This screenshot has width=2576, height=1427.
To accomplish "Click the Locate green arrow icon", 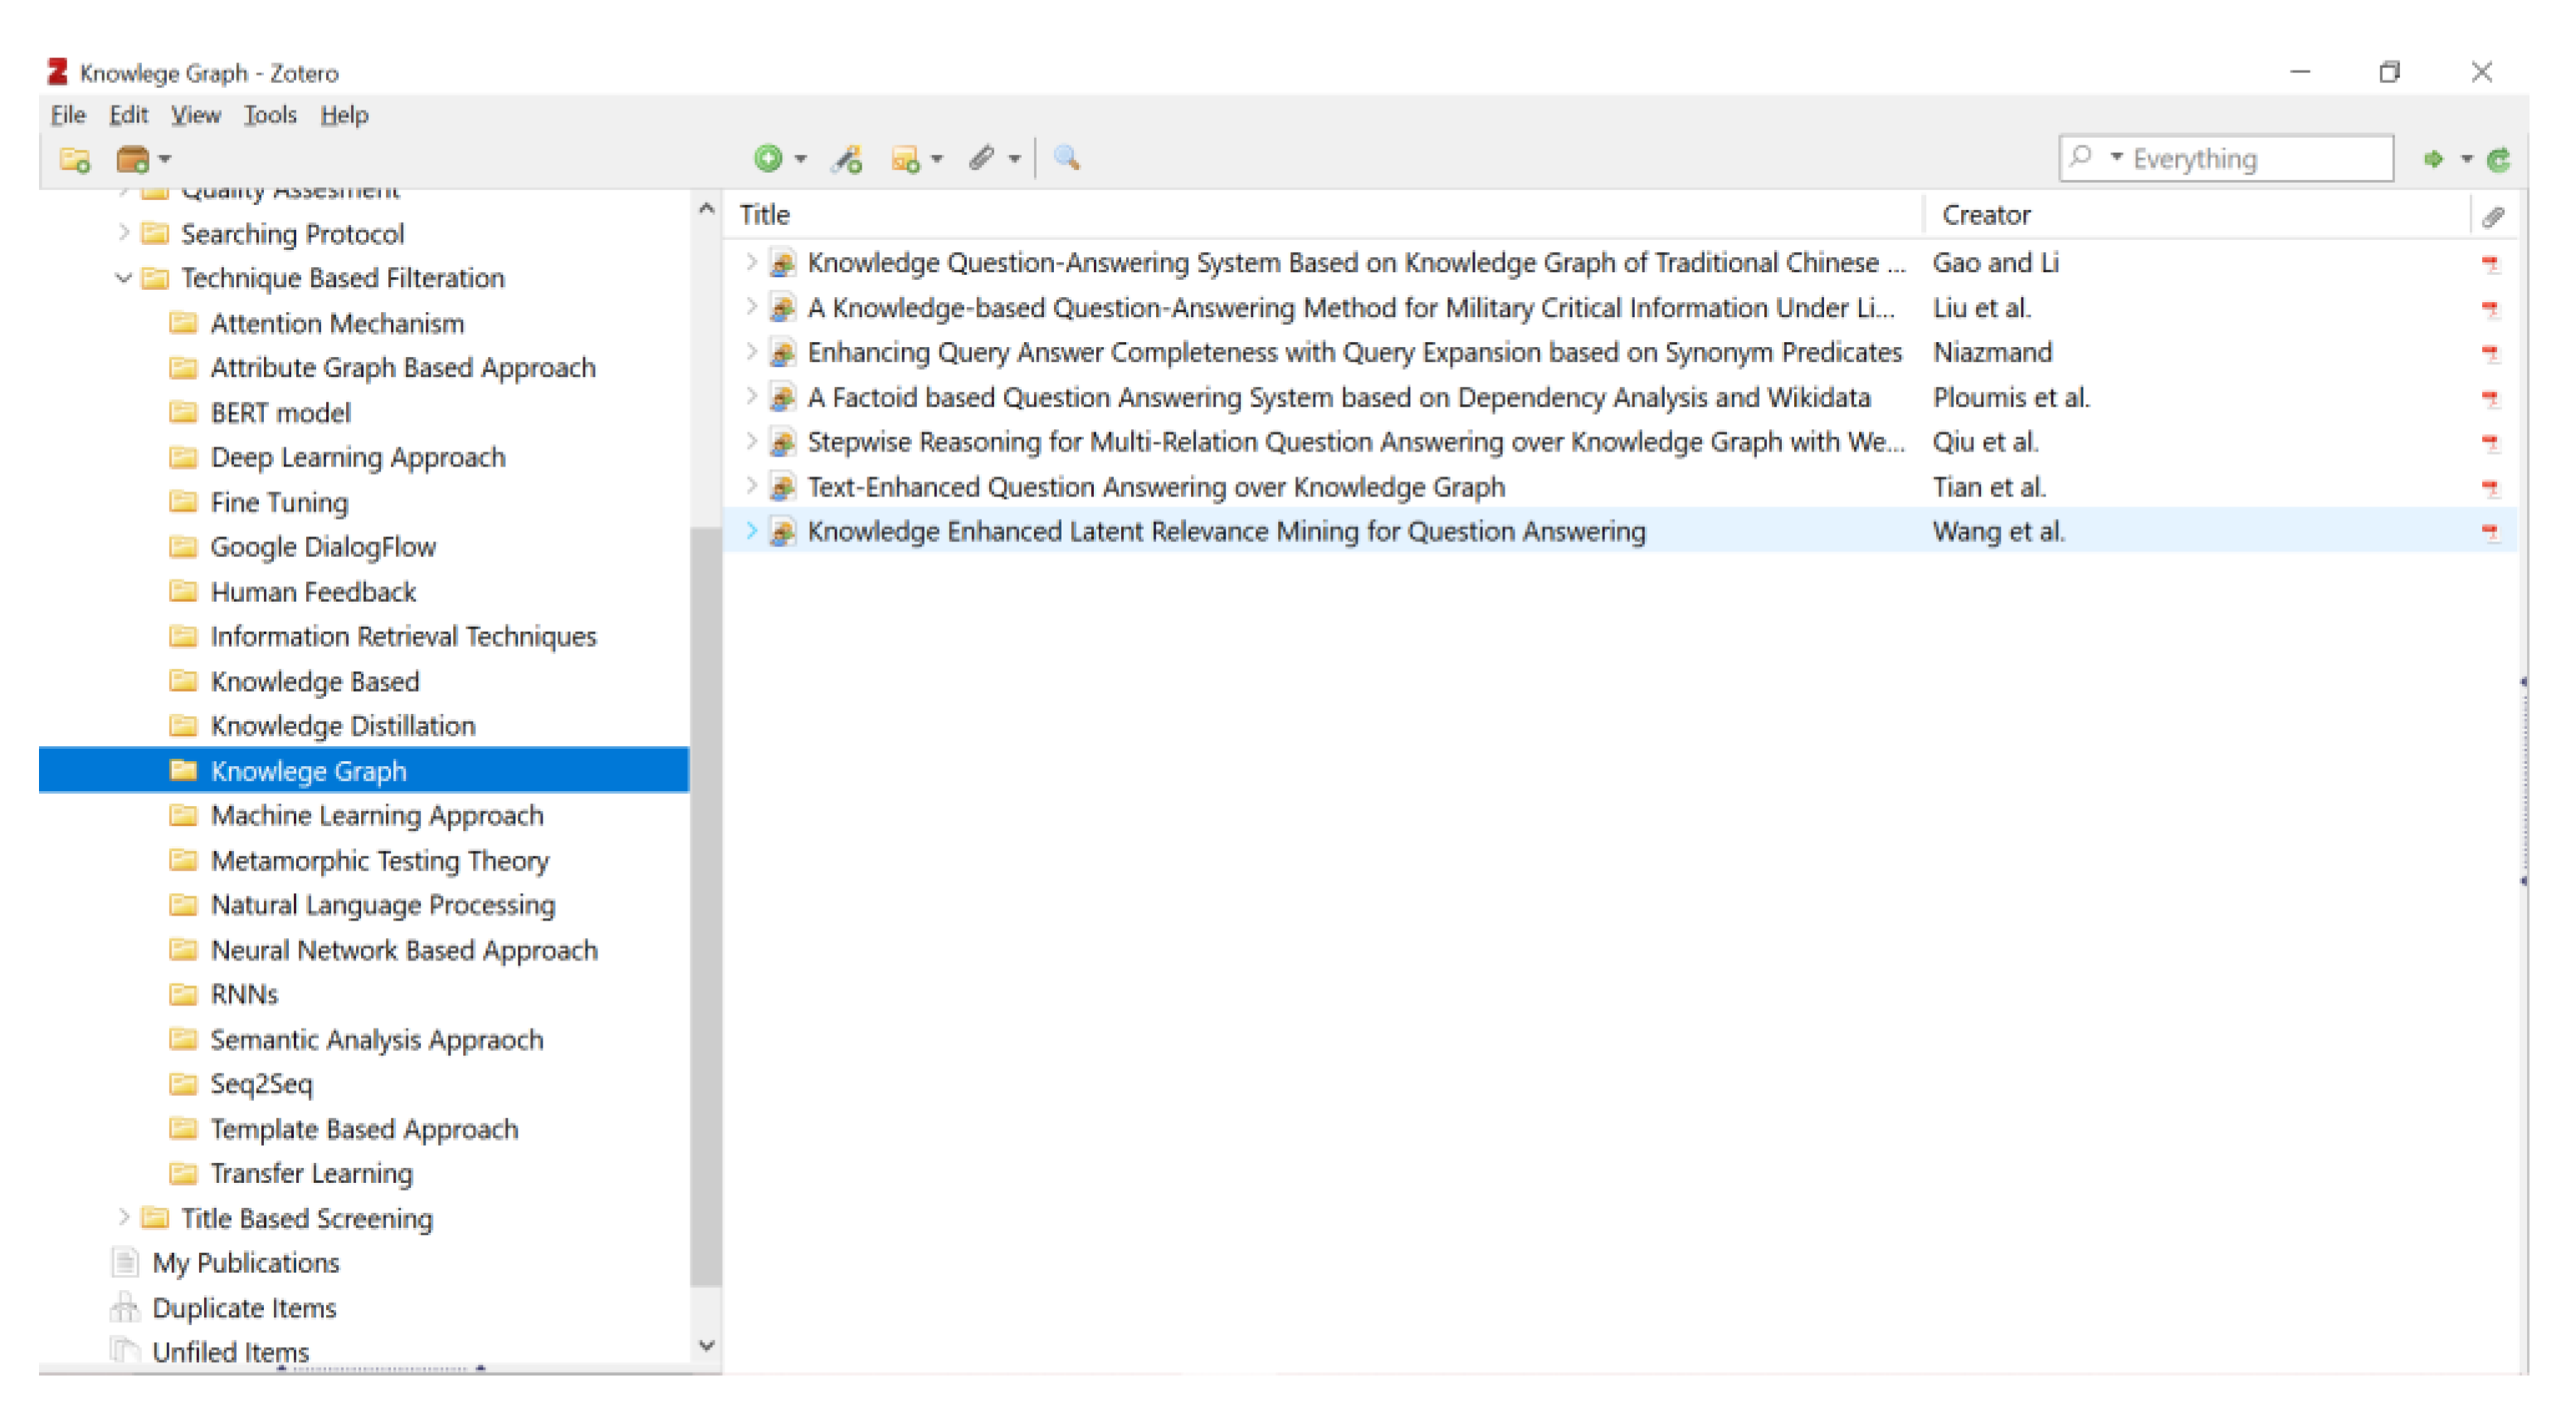I will click(2433, 159).
